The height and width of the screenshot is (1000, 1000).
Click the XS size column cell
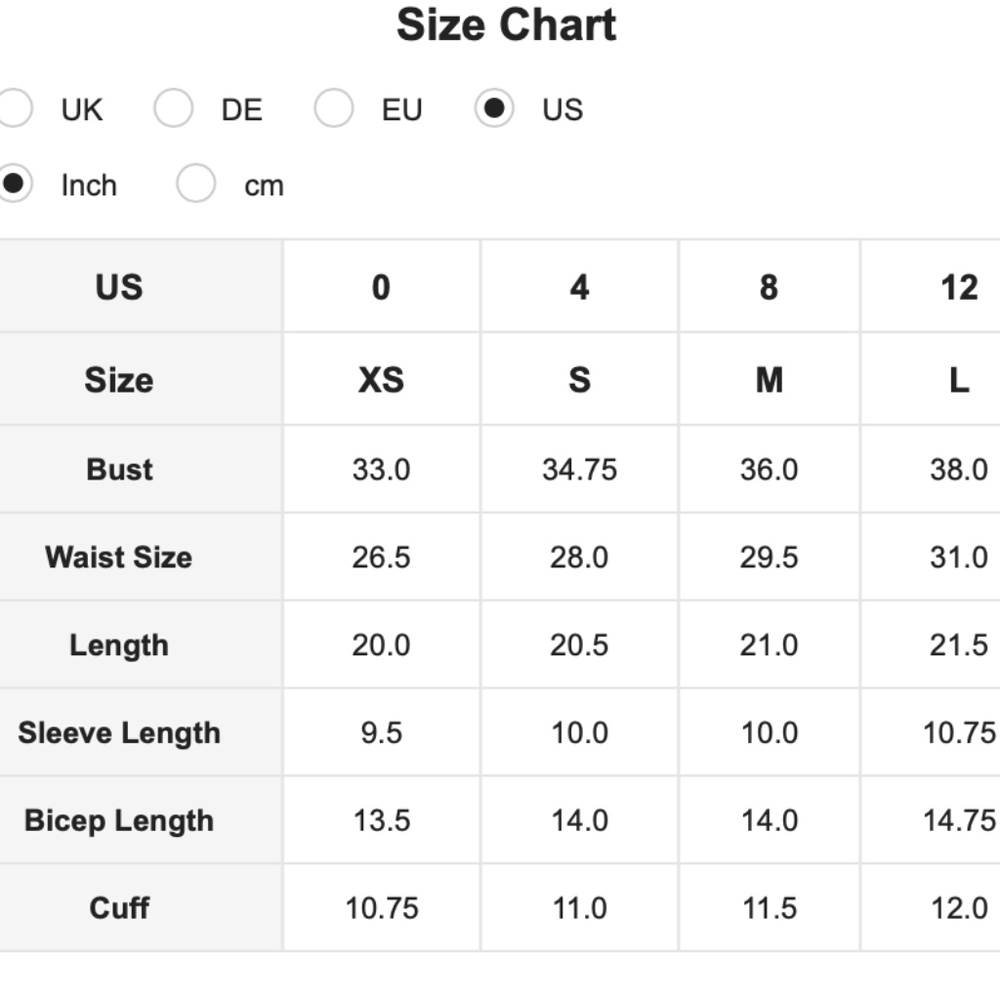point(381,380)
